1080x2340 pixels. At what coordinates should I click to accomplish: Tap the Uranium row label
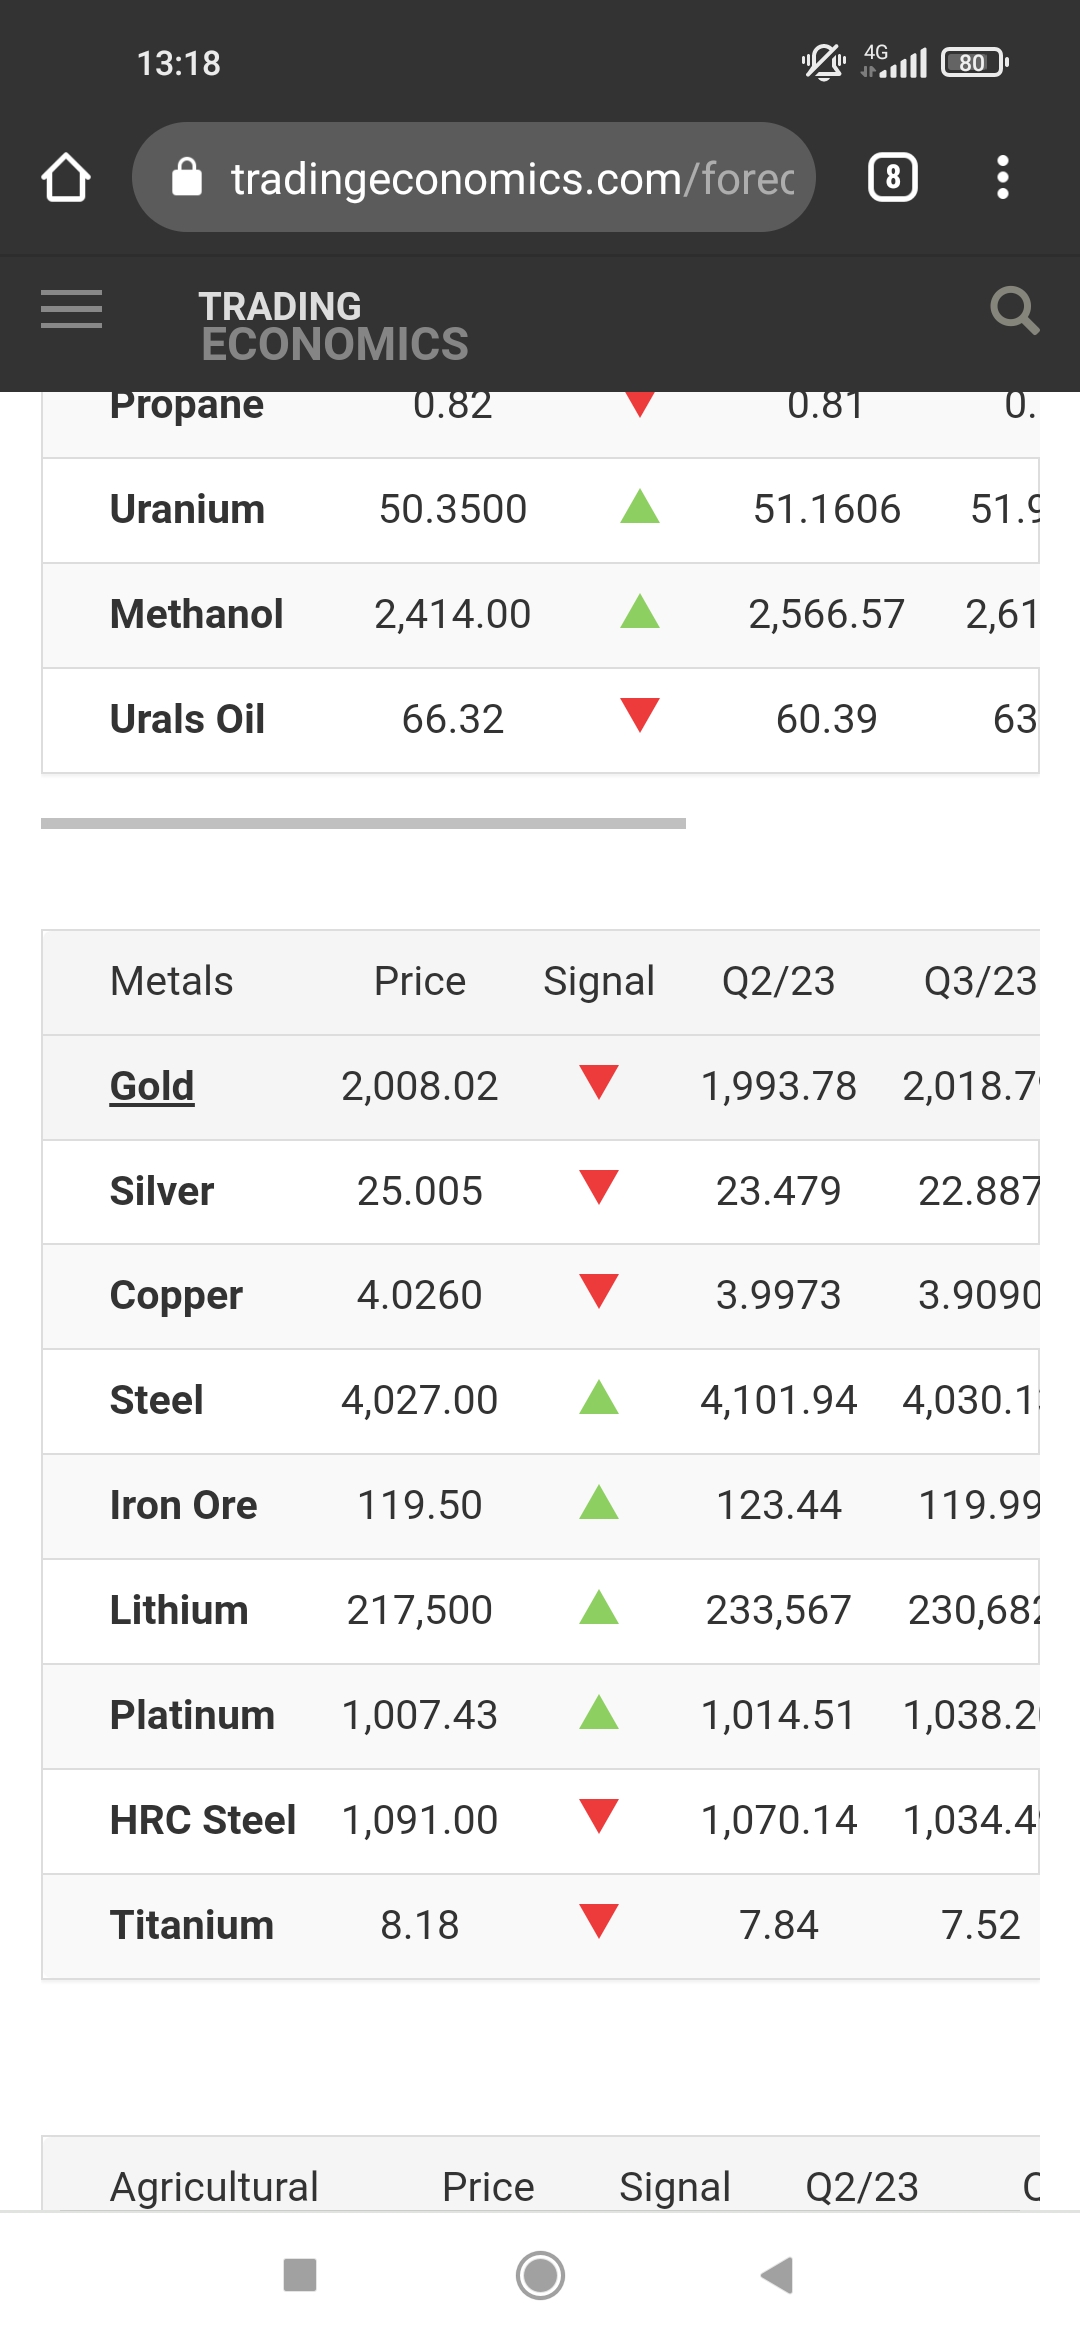point(187,509)
